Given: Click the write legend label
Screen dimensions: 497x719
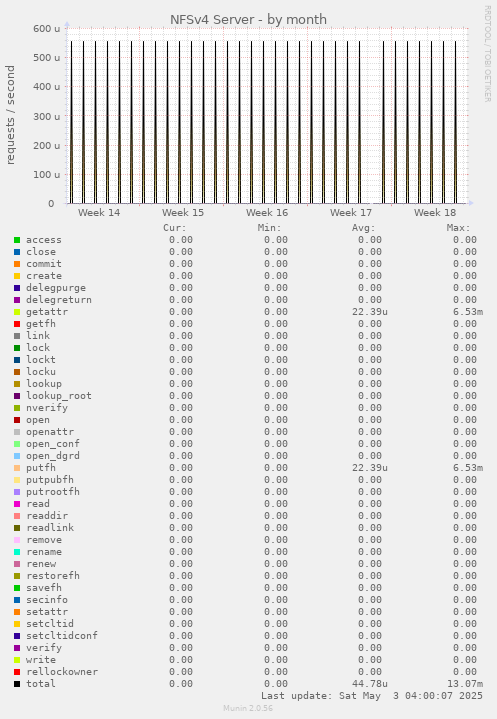Looking at the screenshot, I should (x=41, y=659).
